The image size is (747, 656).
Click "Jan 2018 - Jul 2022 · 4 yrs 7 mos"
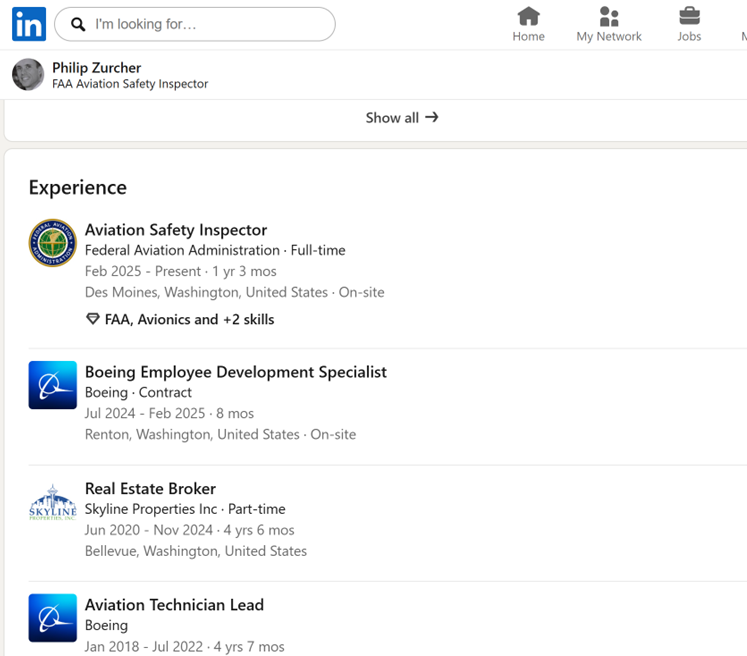(184, 646)
